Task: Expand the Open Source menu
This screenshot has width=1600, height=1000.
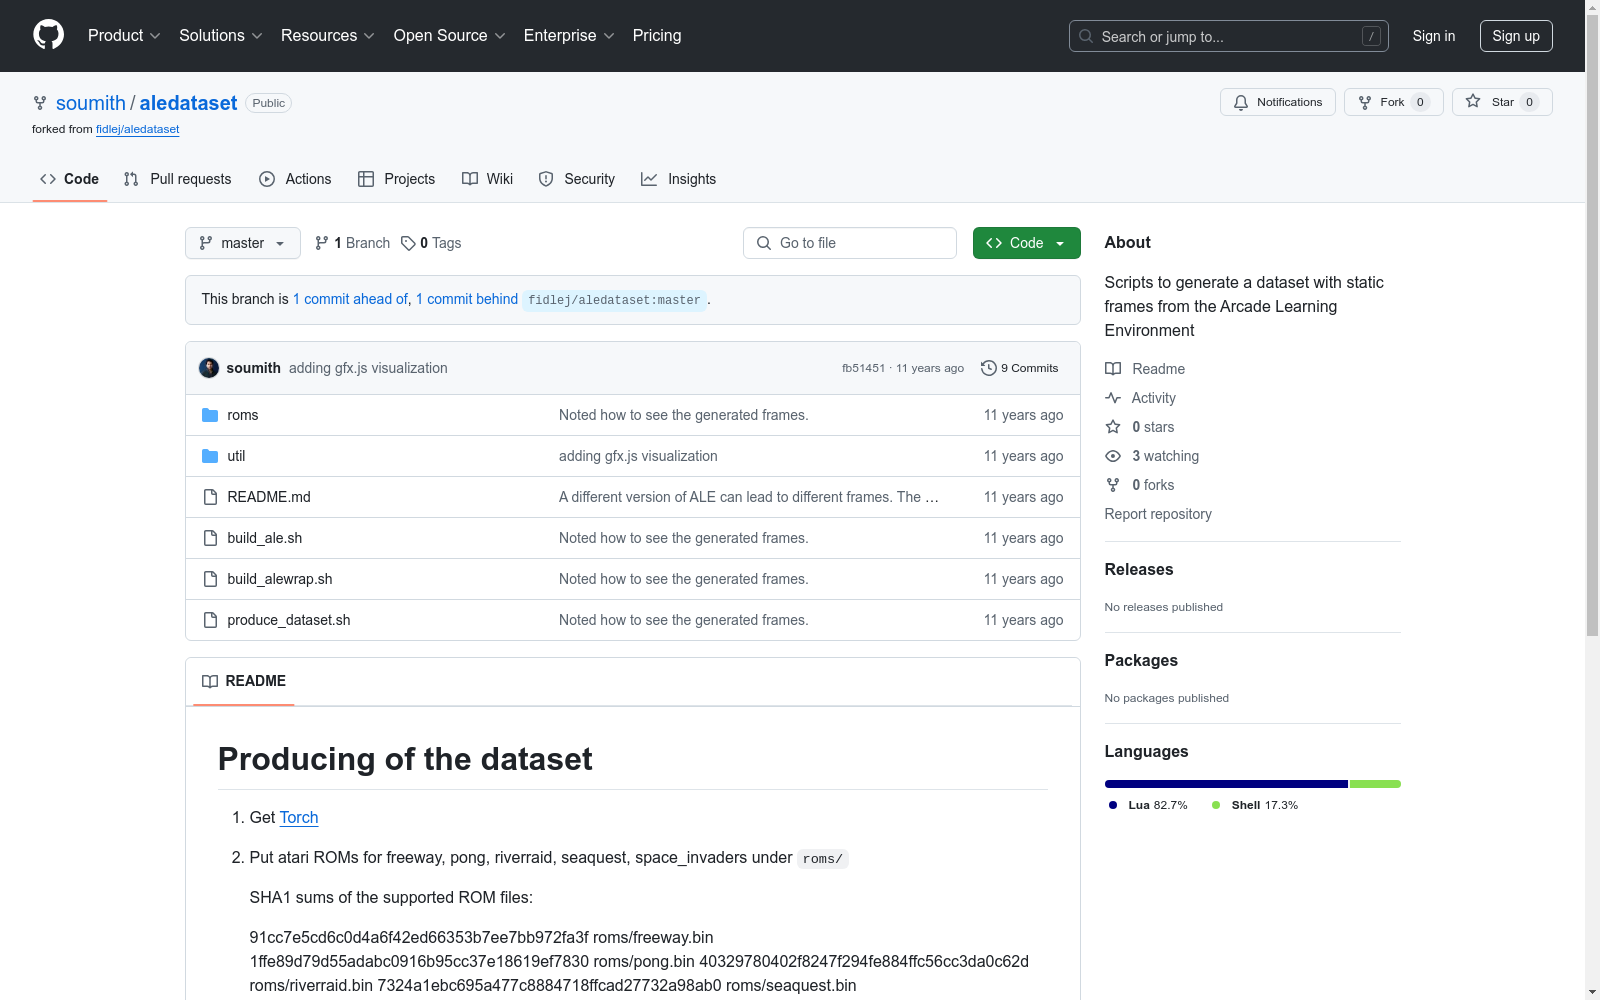Action: 450,36
